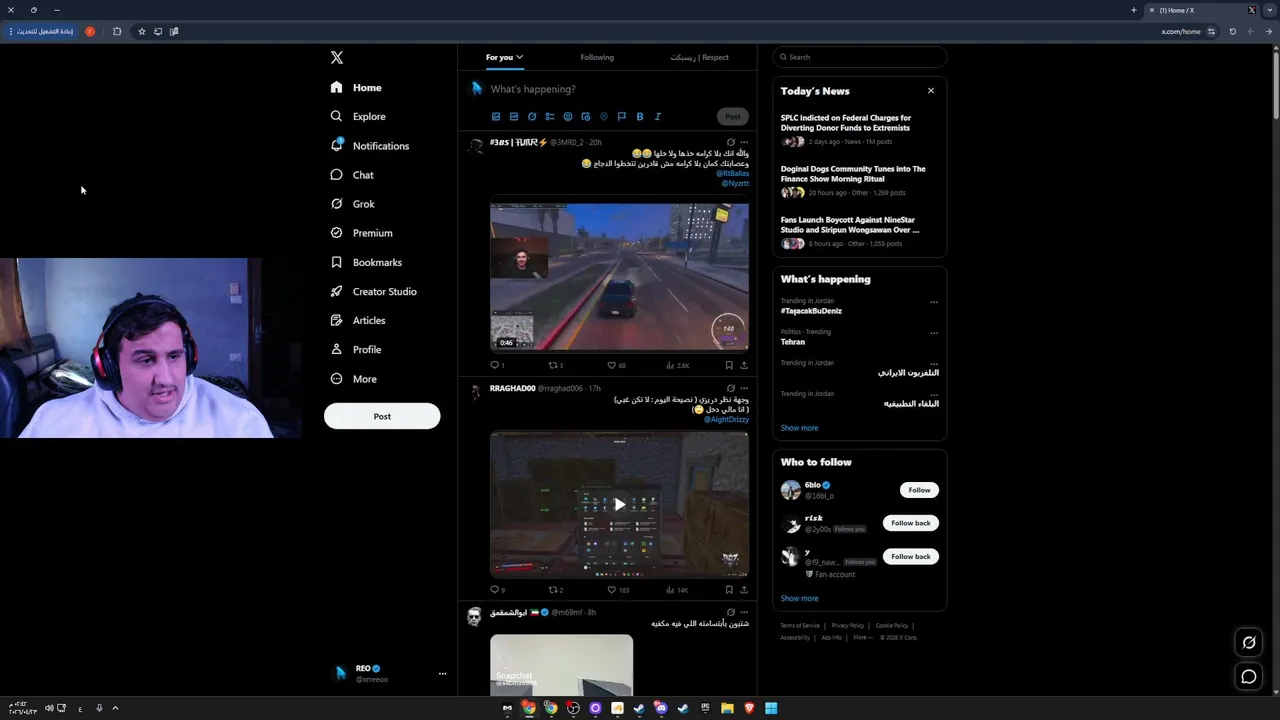Click the X search field
The image size is (1280, 720).
pos(860,57)
